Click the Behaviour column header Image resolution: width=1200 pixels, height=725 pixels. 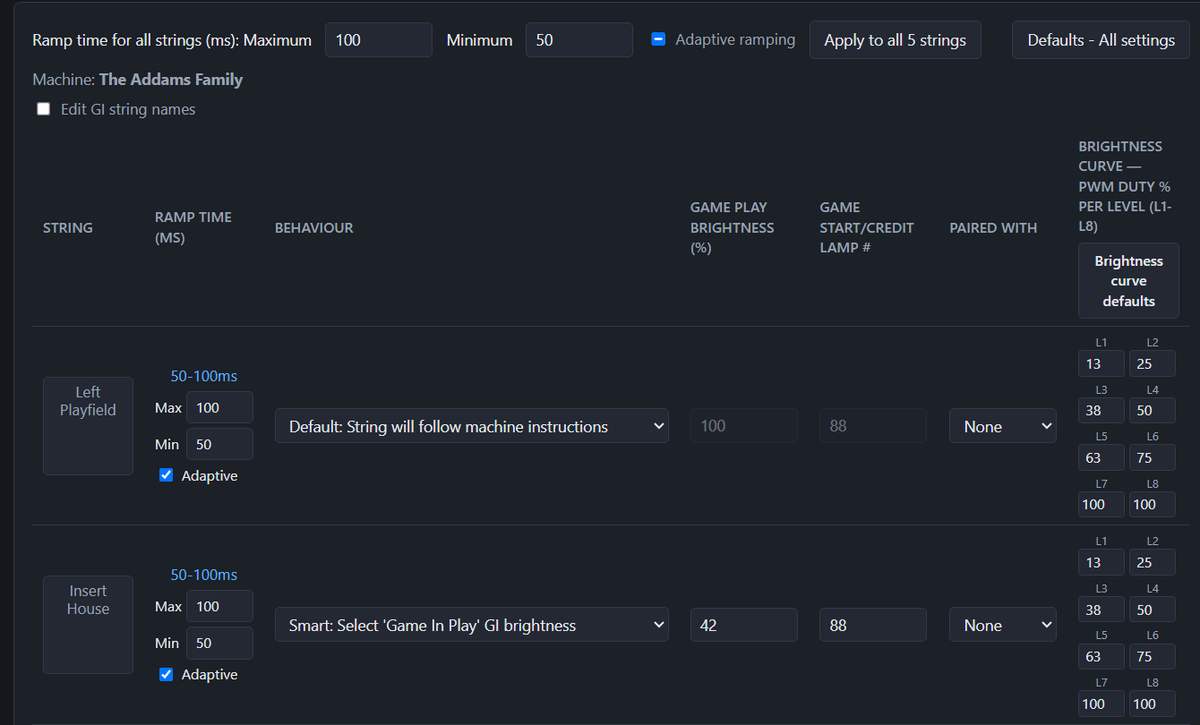pyautogui.click(x=314, y=228)
